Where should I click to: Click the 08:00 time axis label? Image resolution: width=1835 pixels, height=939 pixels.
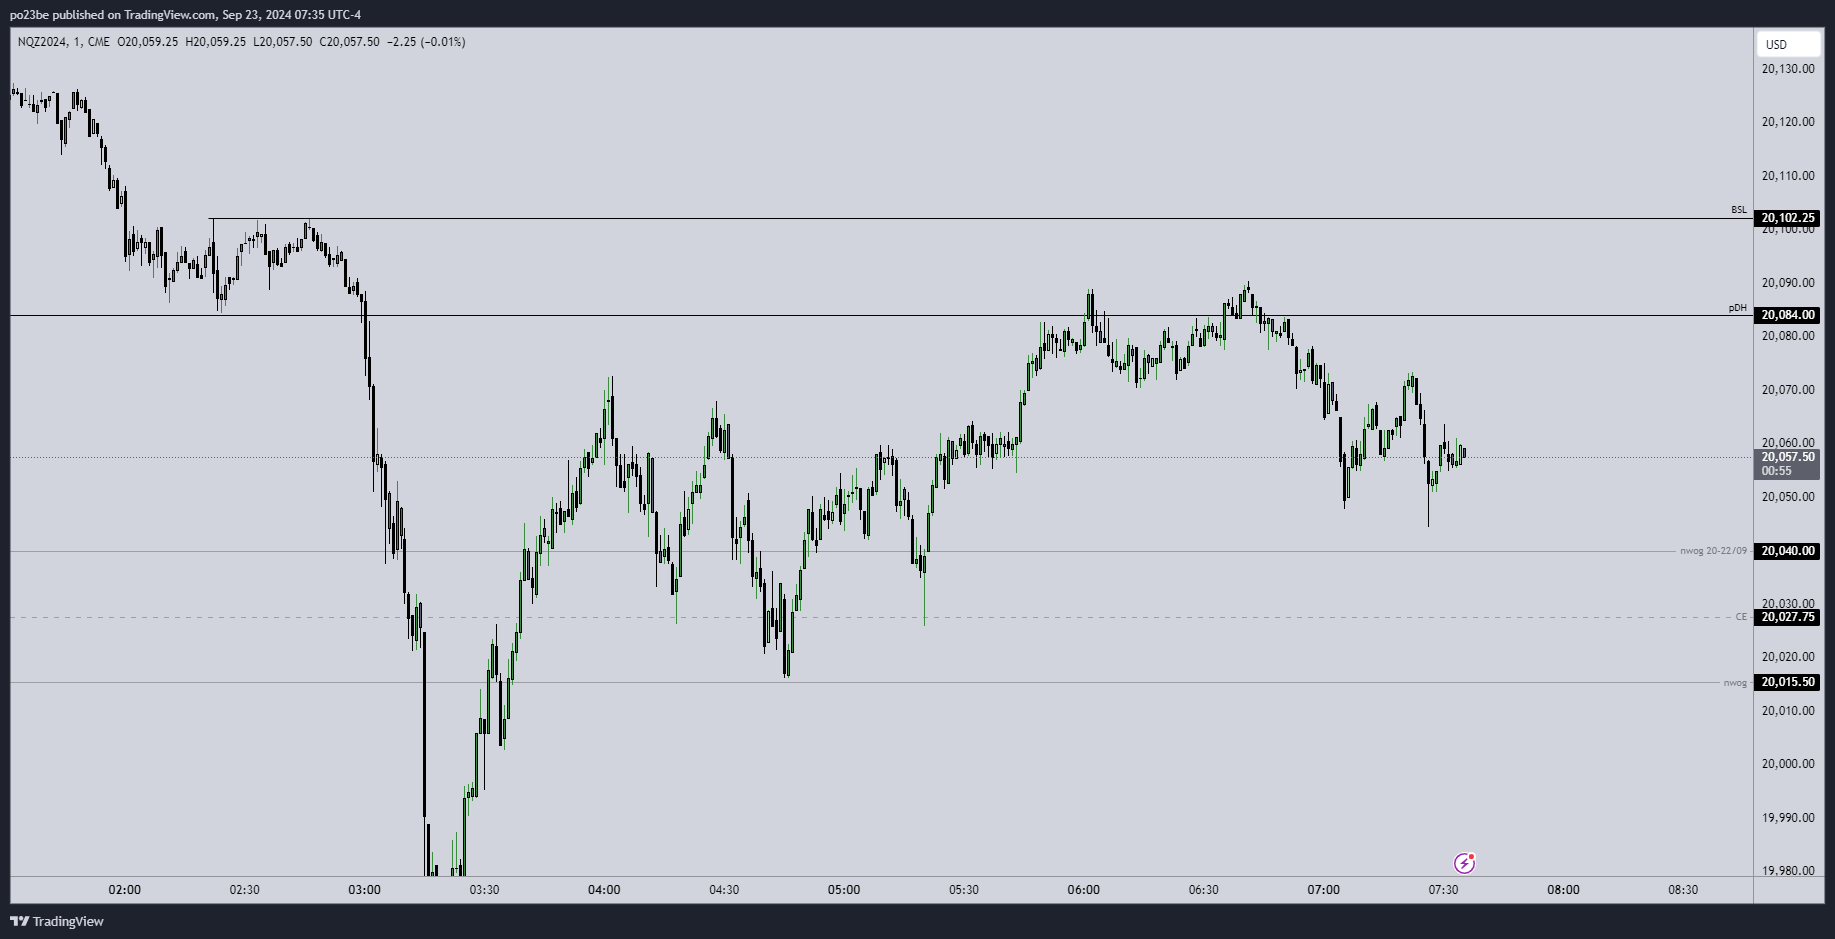(x=1563, y=890)
